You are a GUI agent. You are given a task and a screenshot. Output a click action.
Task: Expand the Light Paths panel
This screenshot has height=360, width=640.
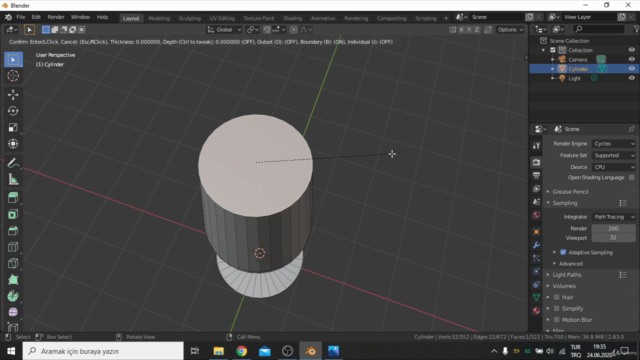(x=567, y=275)
